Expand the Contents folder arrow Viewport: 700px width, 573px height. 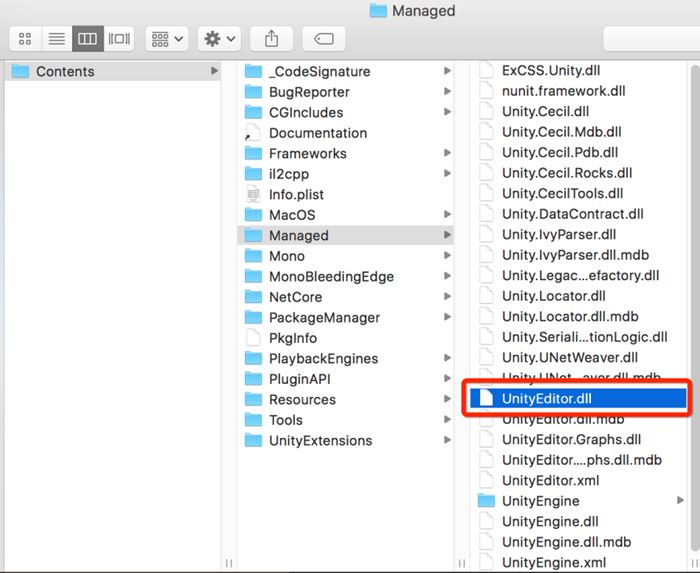(x=214, y=71)
